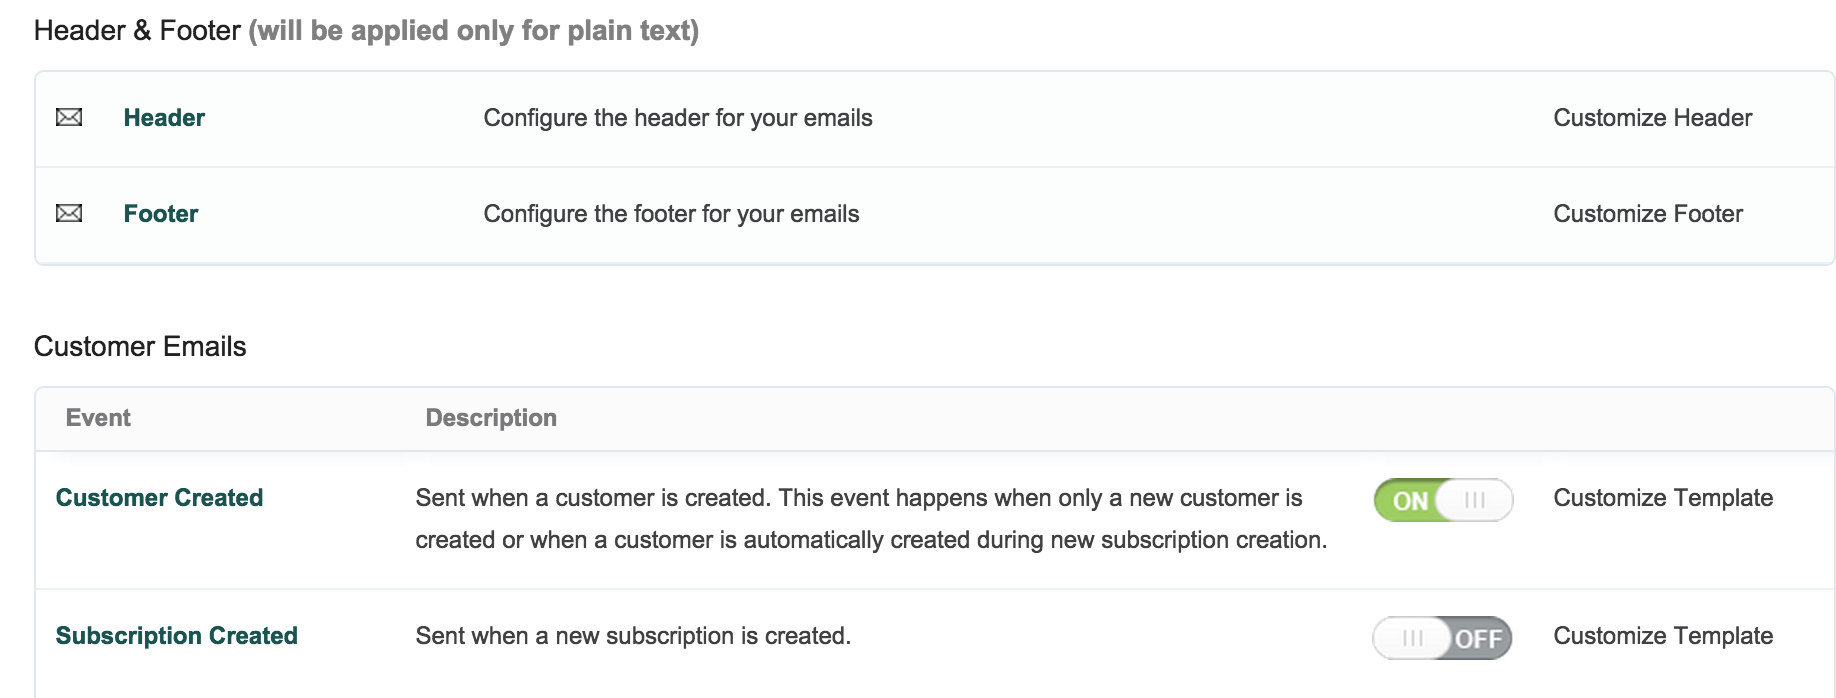1836x698 pixels.
Task: Click 'Sent when a new subscription is created' text
Action: [633, 636]
